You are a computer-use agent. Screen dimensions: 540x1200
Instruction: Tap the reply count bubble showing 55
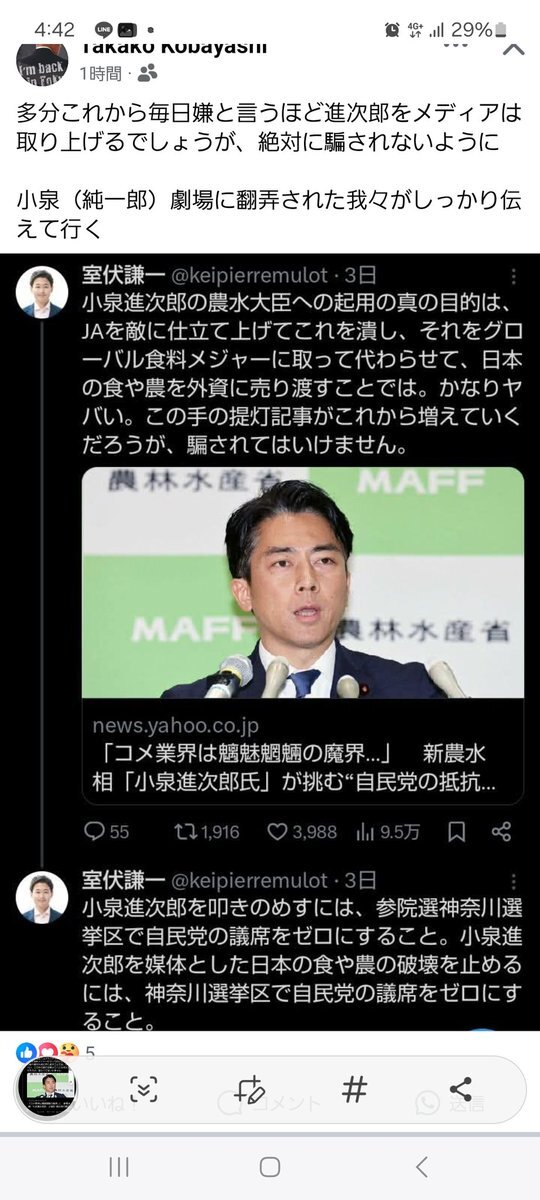[x=106, y=831]
